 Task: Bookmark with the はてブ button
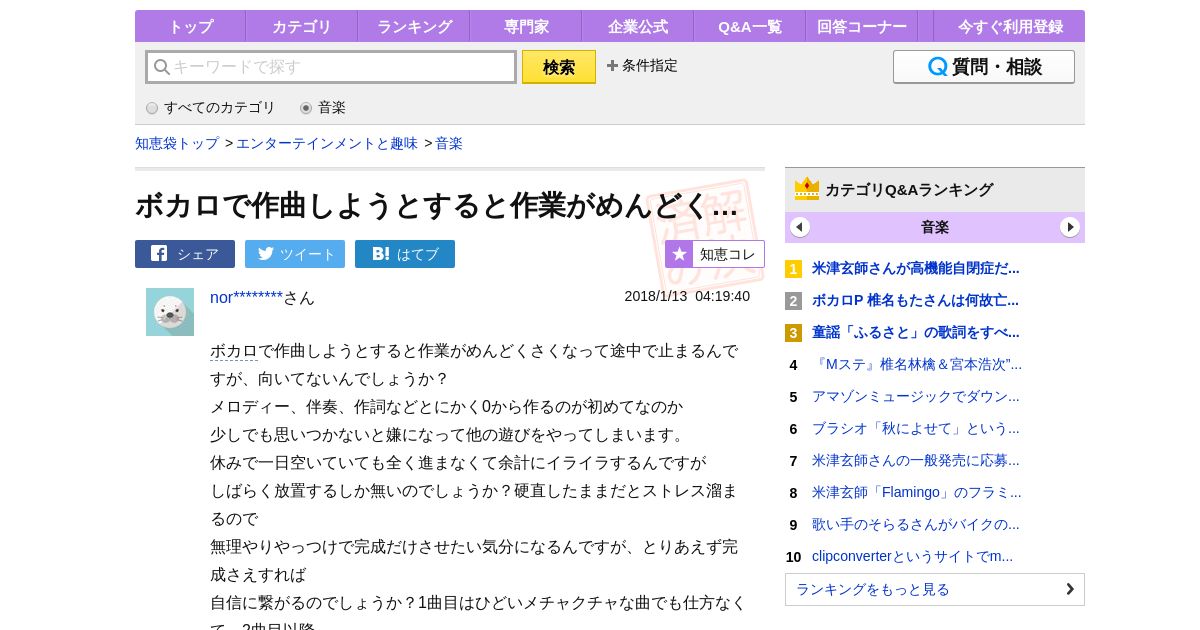click(405, 254)
